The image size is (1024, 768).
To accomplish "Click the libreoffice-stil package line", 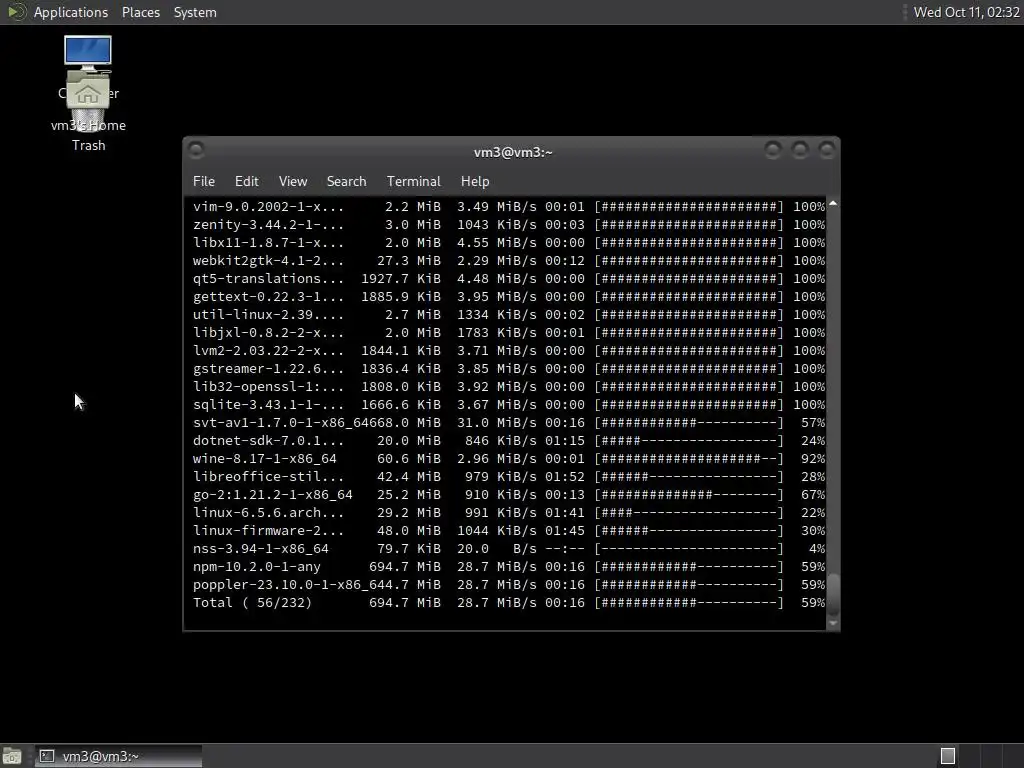I will click(x=509, y=477).
